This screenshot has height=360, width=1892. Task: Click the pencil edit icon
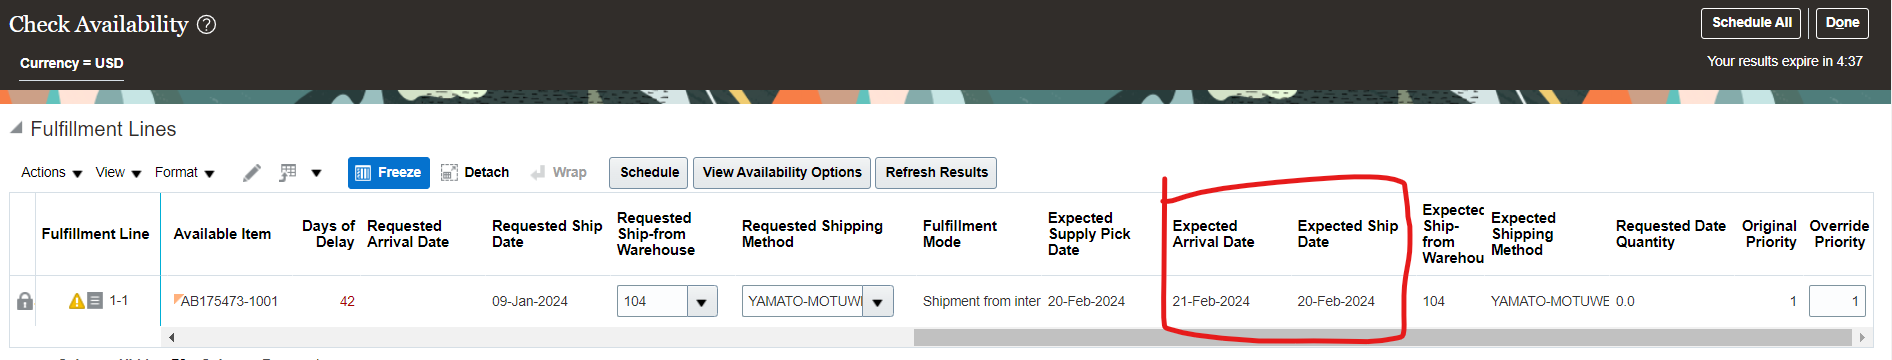tap(252, 173)
